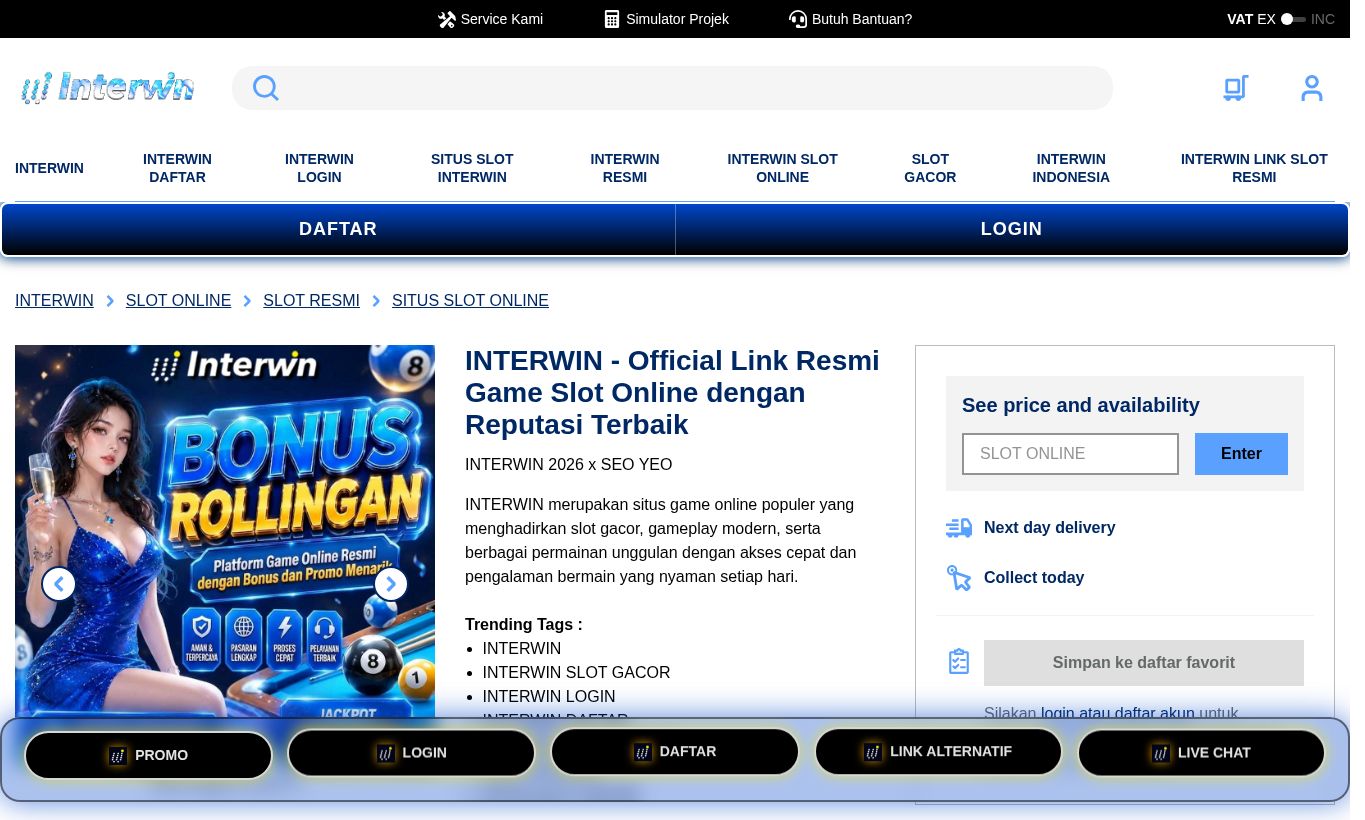Click the Next day delivery text

point(1049,528)
